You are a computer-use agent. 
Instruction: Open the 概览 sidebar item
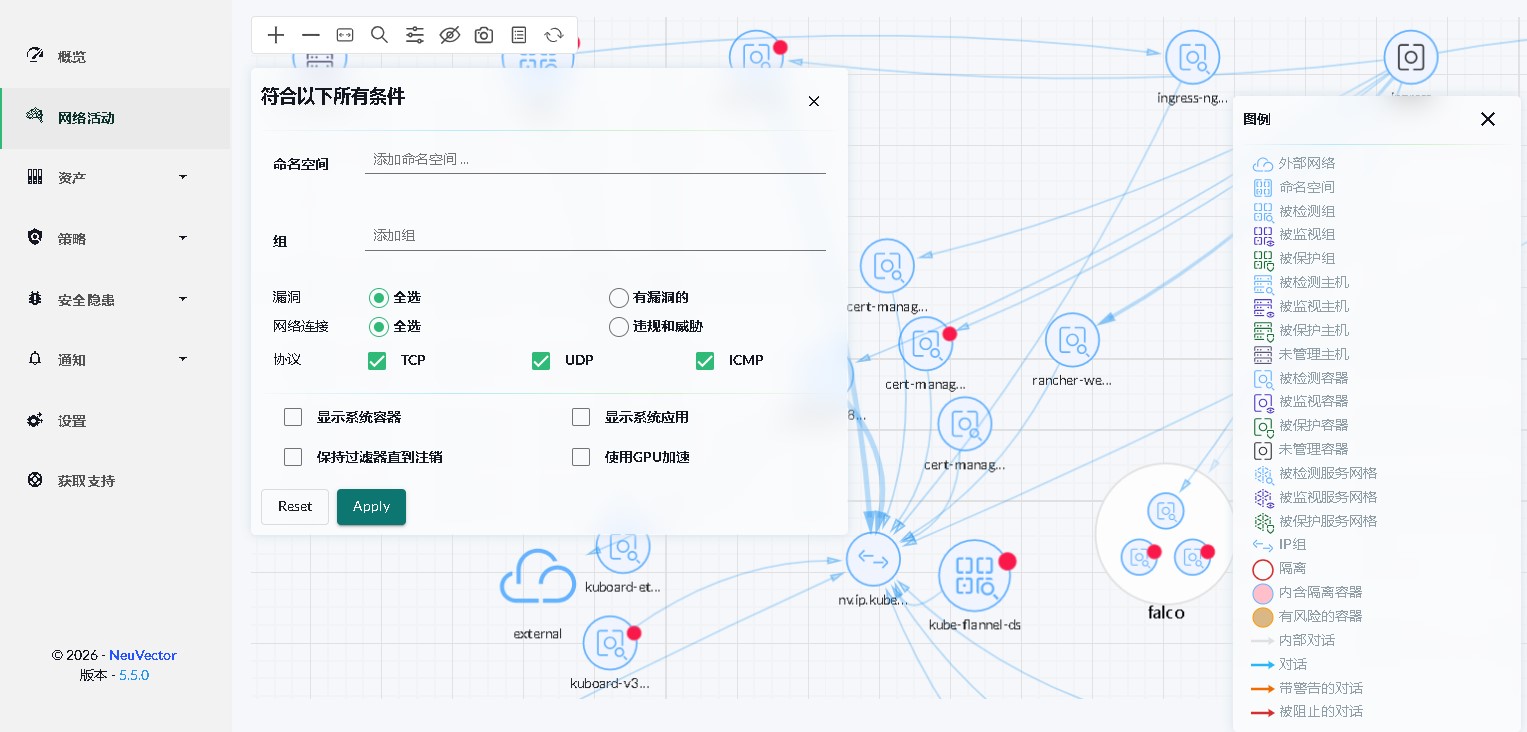72,57
